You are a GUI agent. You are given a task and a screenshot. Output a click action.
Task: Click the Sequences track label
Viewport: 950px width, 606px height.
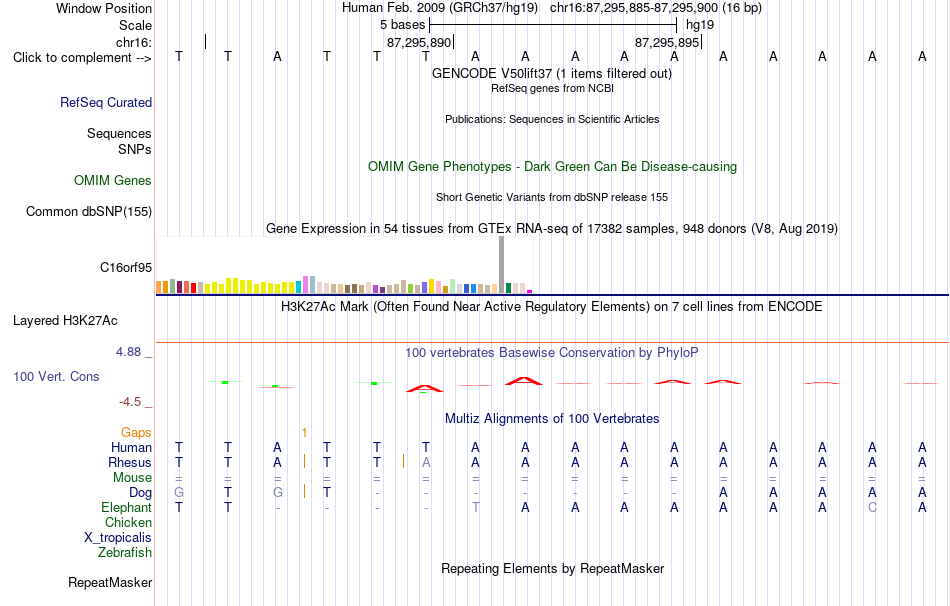119,133
